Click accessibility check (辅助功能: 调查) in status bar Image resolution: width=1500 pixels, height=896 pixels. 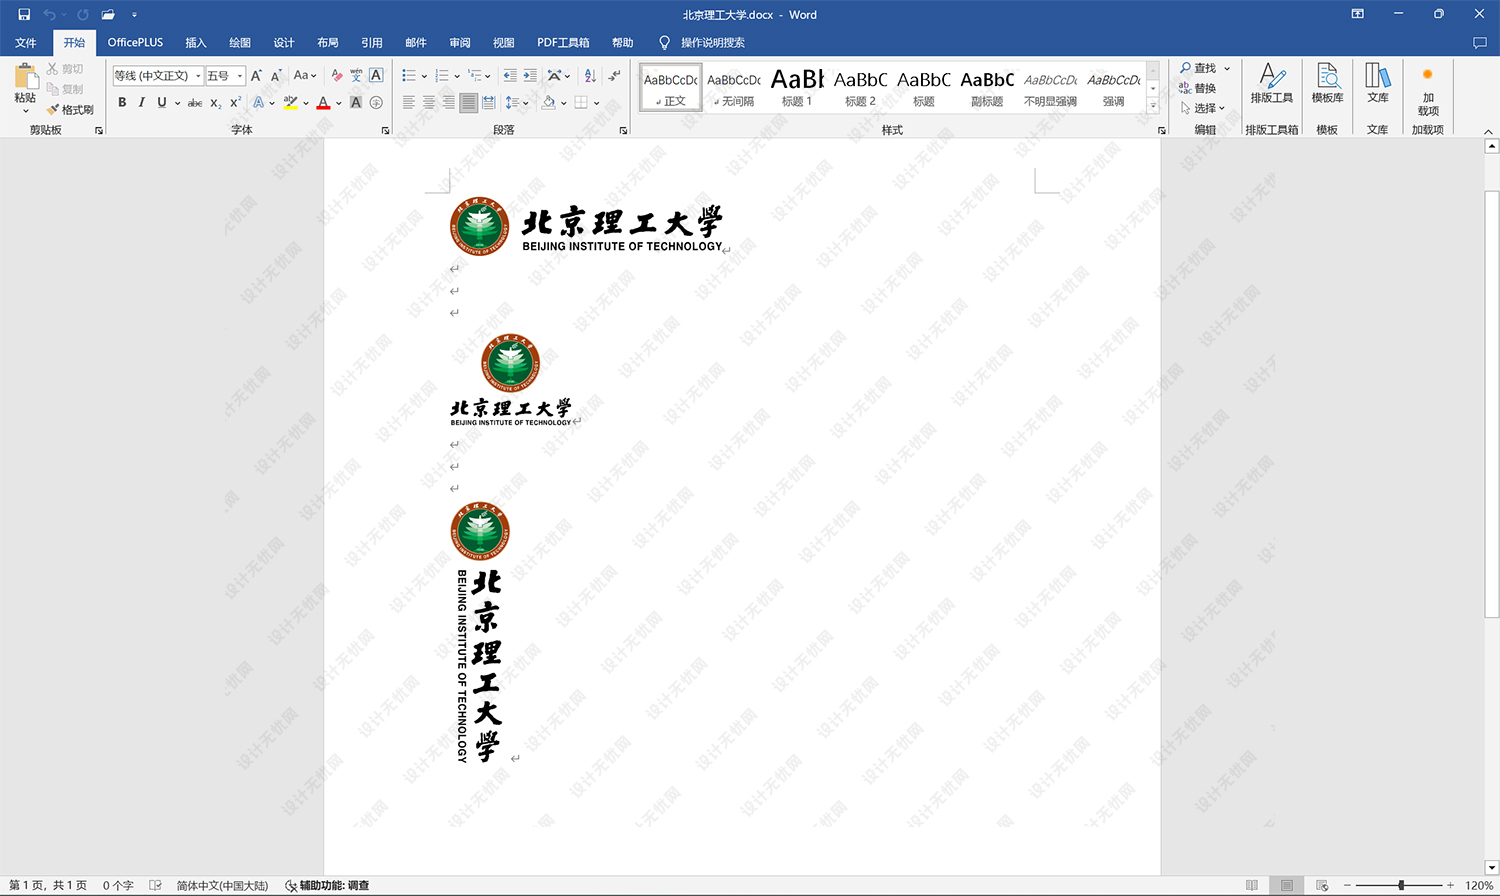327,886
